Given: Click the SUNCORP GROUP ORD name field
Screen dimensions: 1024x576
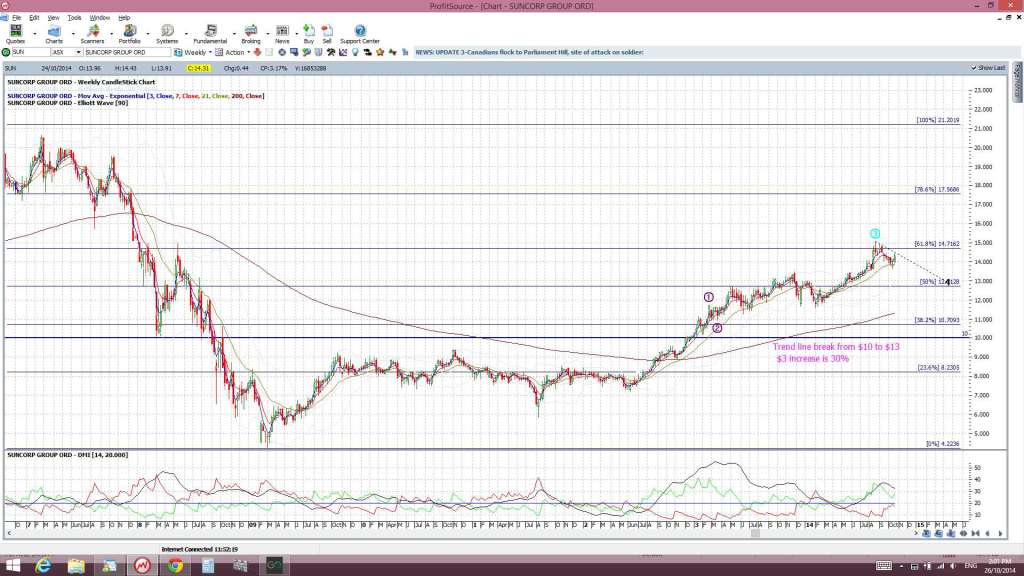Looking at the screenshot, I should click(x=127, y=52).
